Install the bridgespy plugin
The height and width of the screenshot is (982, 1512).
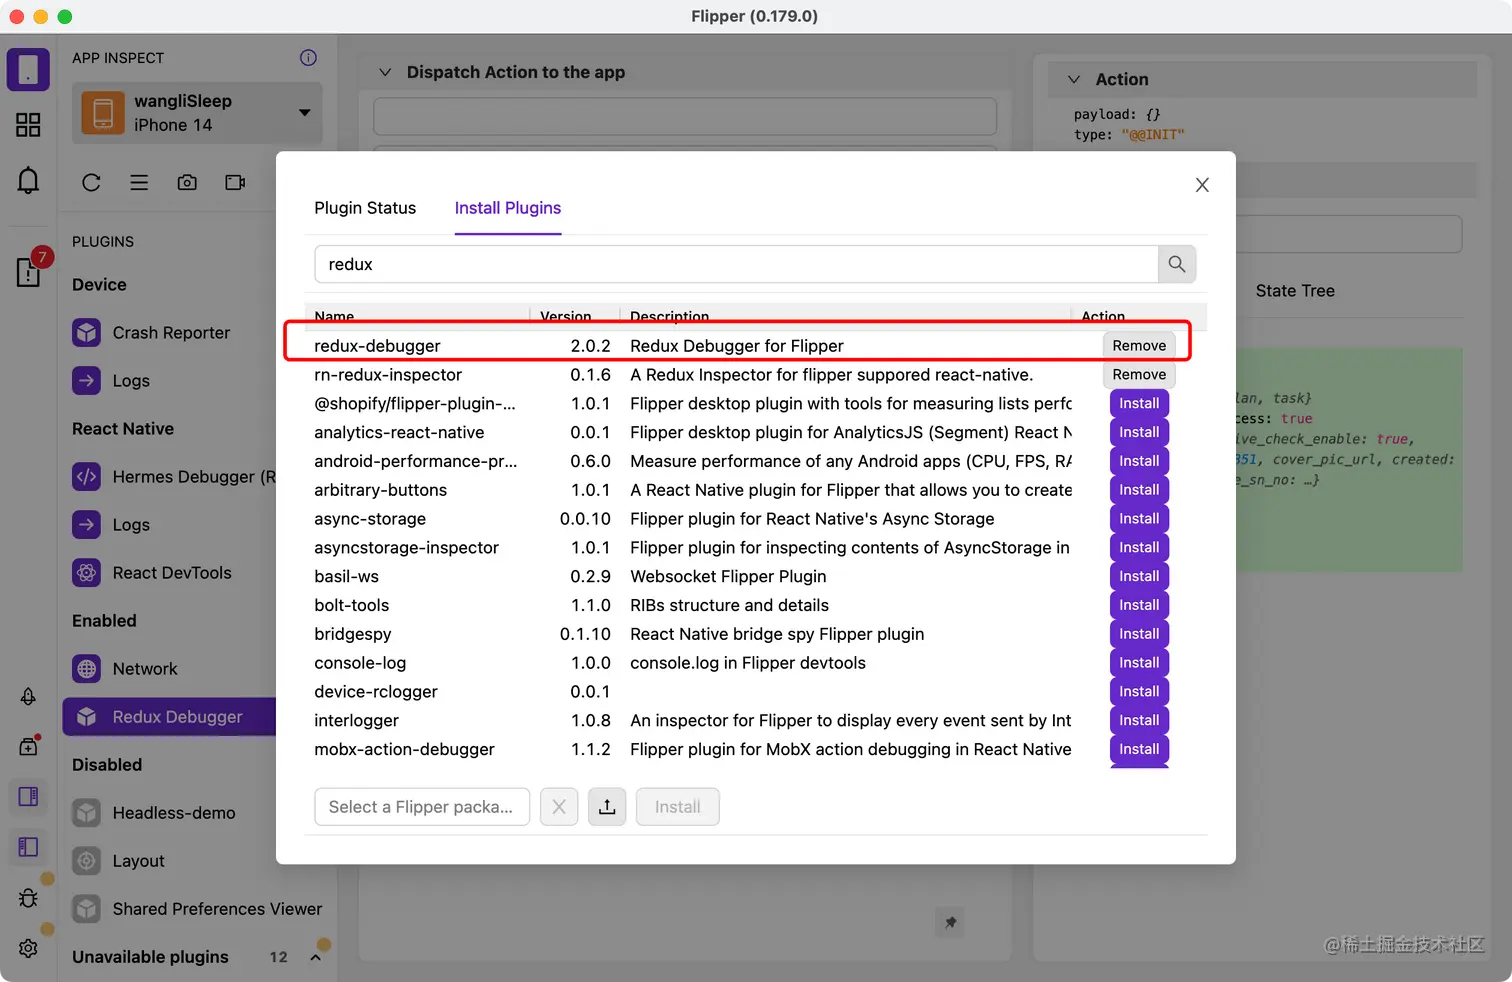[x=1139, y=634]
